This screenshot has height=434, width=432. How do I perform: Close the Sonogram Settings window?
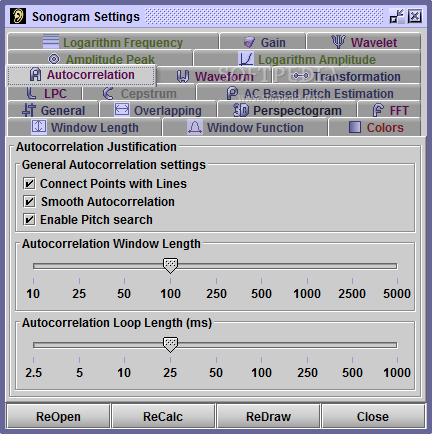tap(415, 16)
